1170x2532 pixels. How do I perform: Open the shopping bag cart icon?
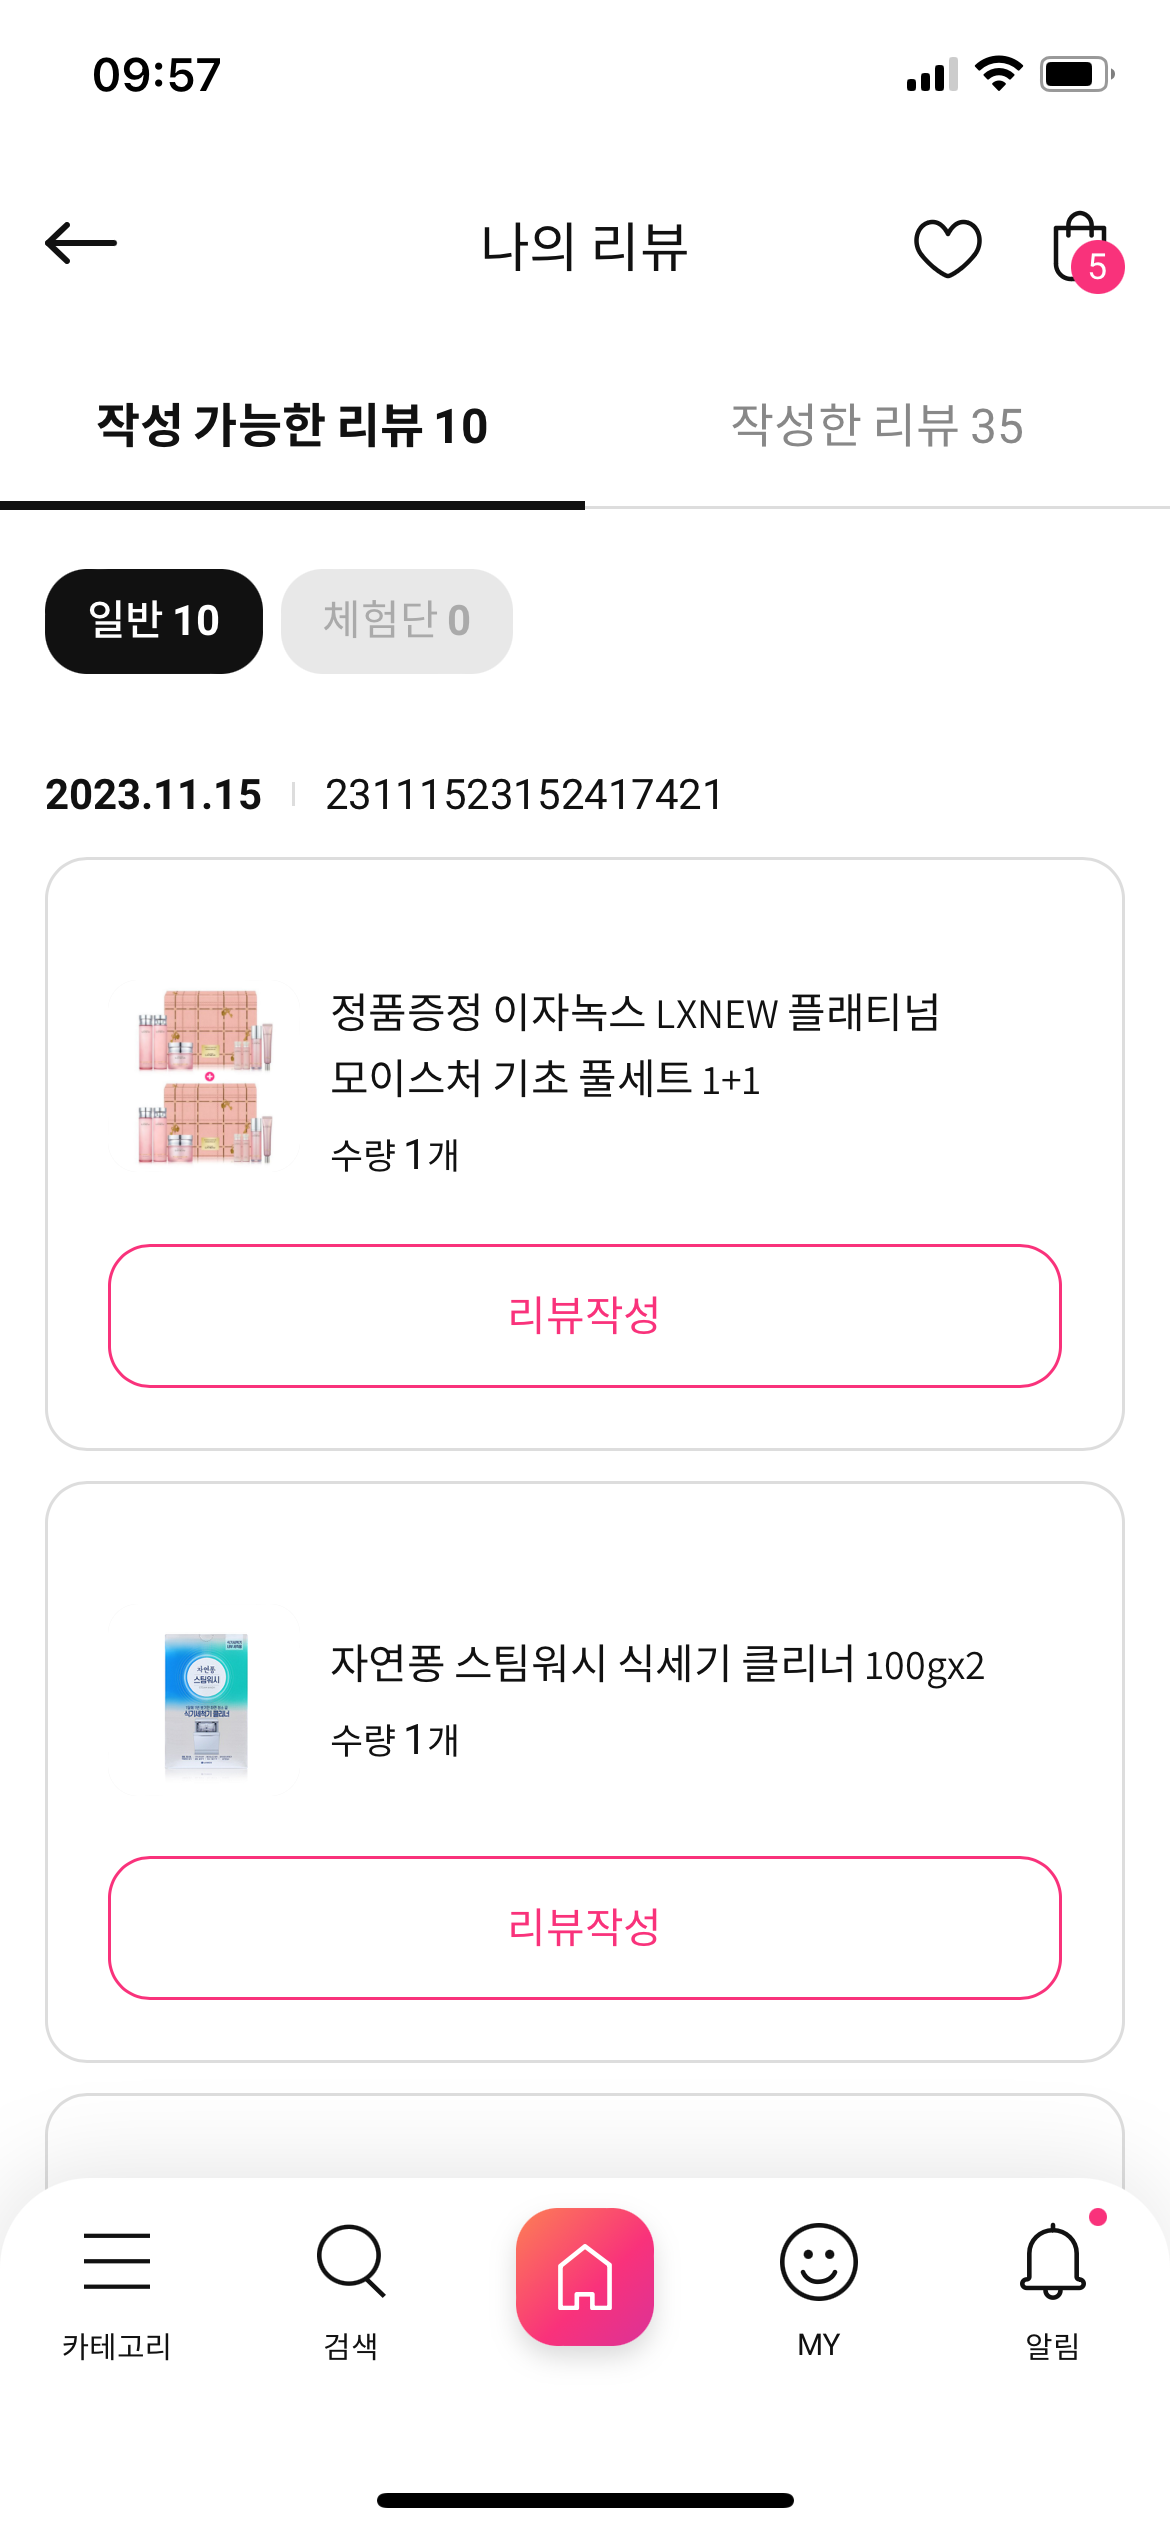pos(1079,246)
